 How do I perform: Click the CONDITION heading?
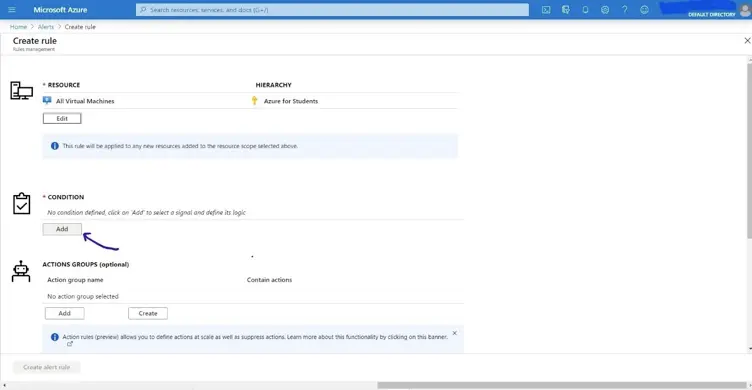[66, 197]
